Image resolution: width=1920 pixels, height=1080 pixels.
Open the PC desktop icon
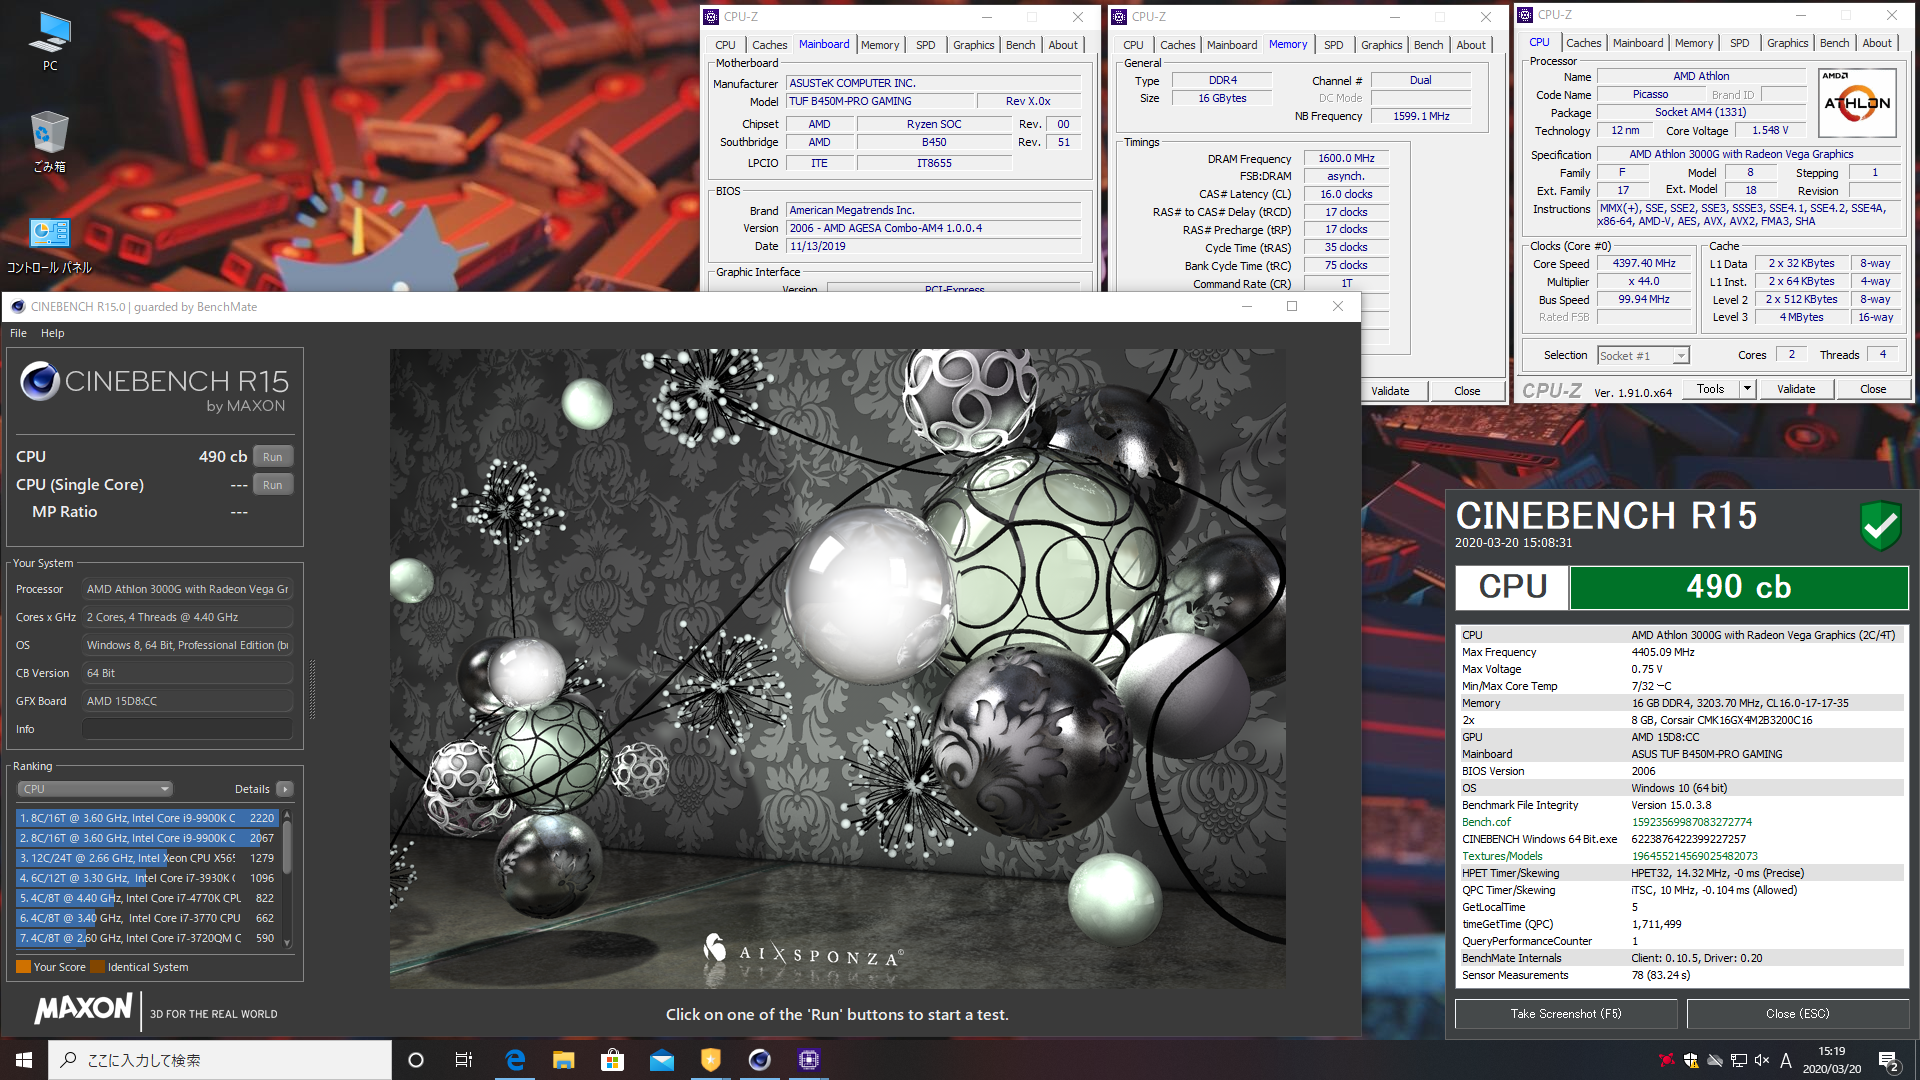coord(50,42)
